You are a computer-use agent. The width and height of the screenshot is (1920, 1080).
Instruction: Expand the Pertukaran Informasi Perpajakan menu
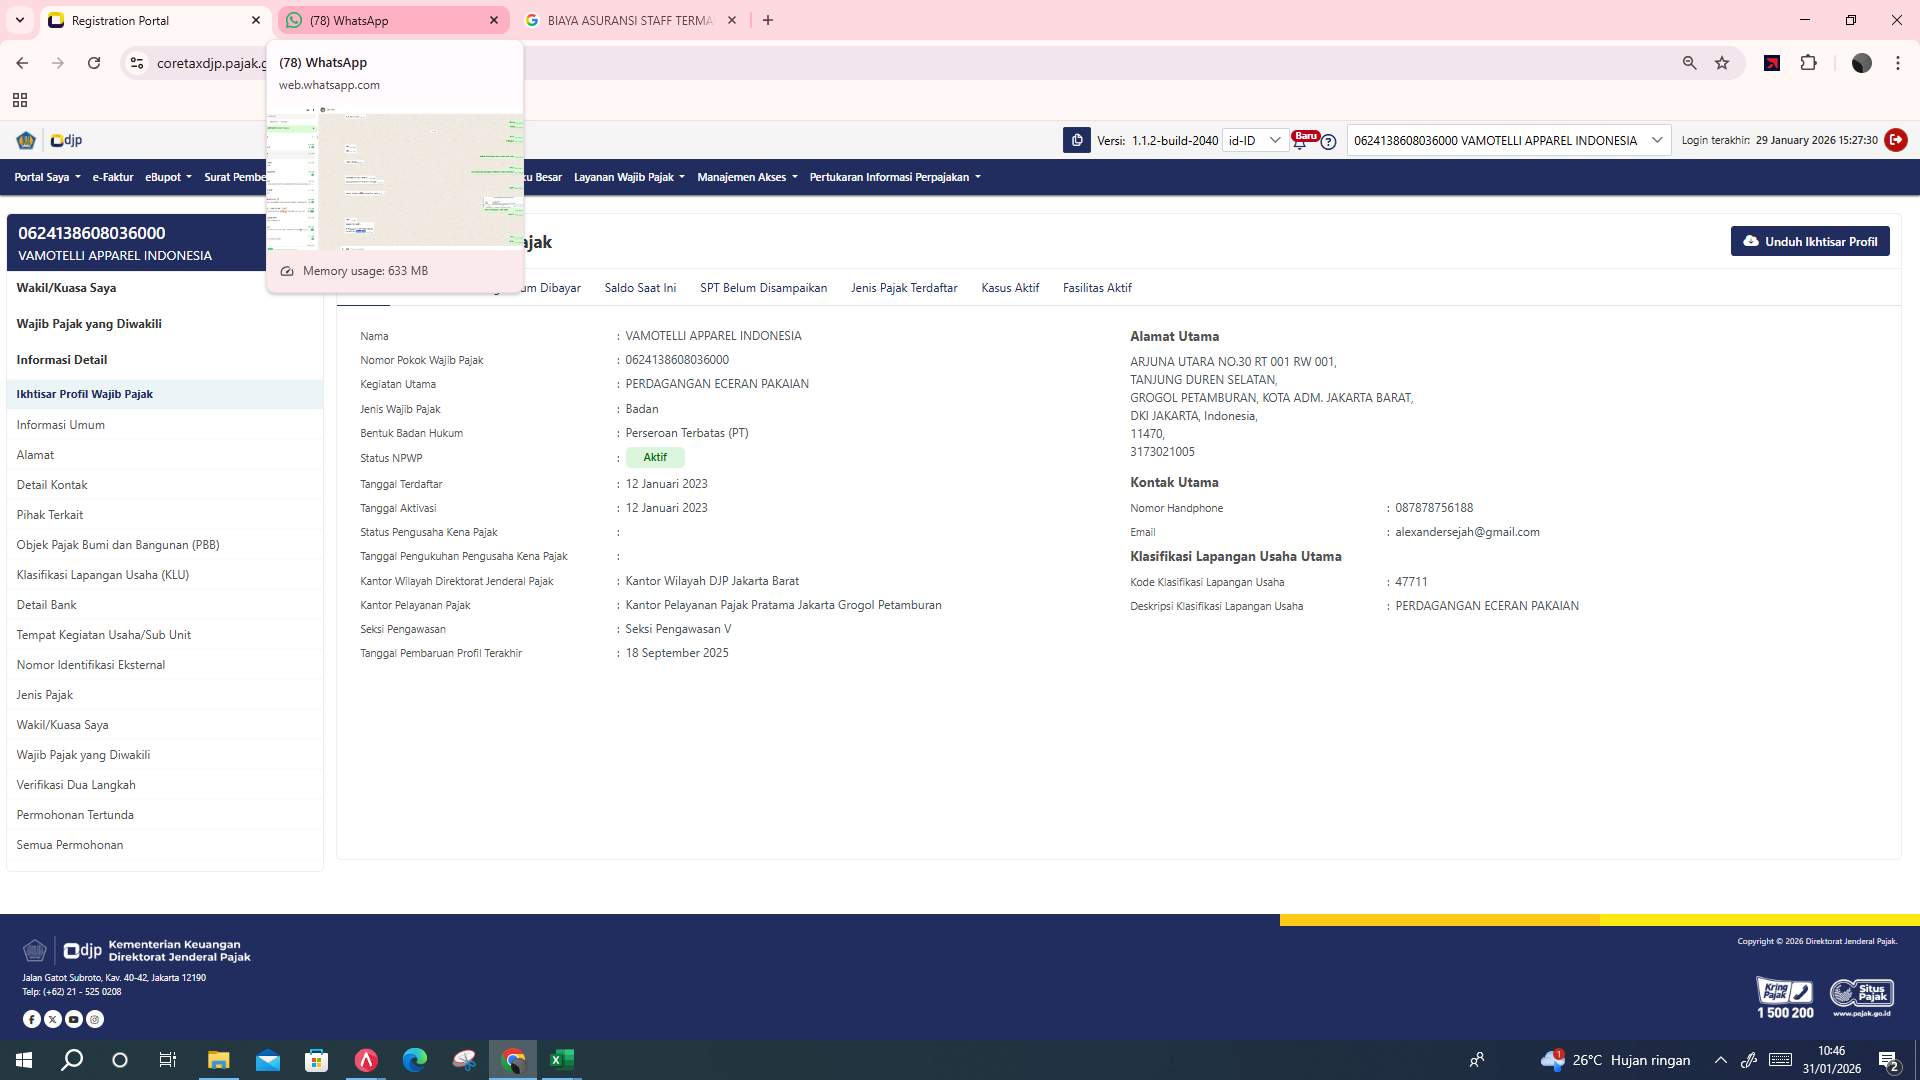[x=889, y=177]
